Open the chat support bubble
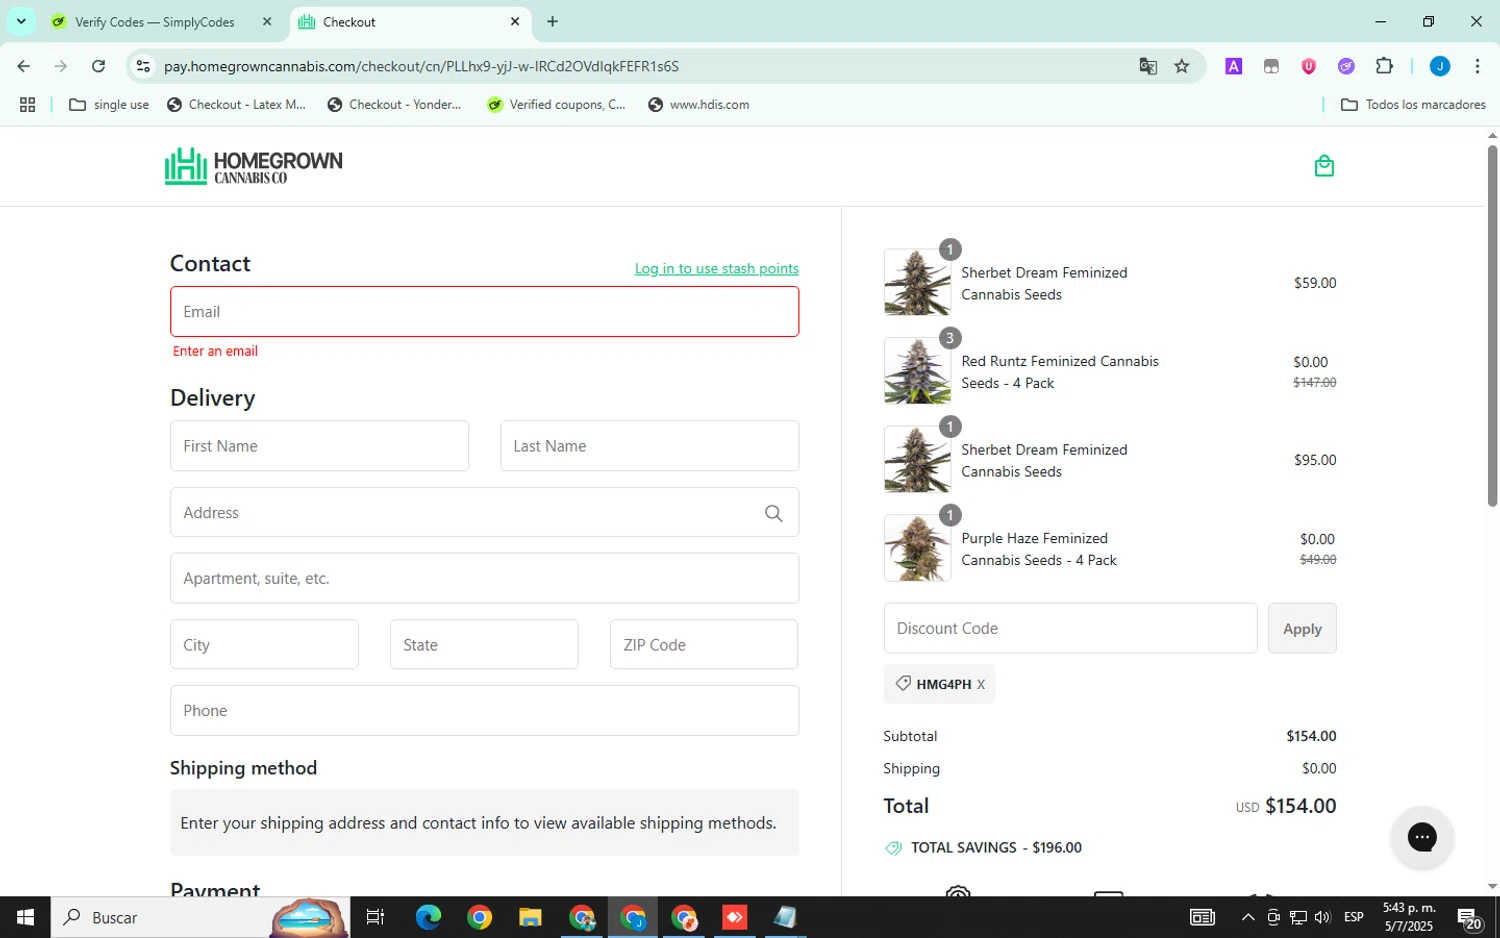This screenshot has height=938, width=1500. (x=1422, y=837)
